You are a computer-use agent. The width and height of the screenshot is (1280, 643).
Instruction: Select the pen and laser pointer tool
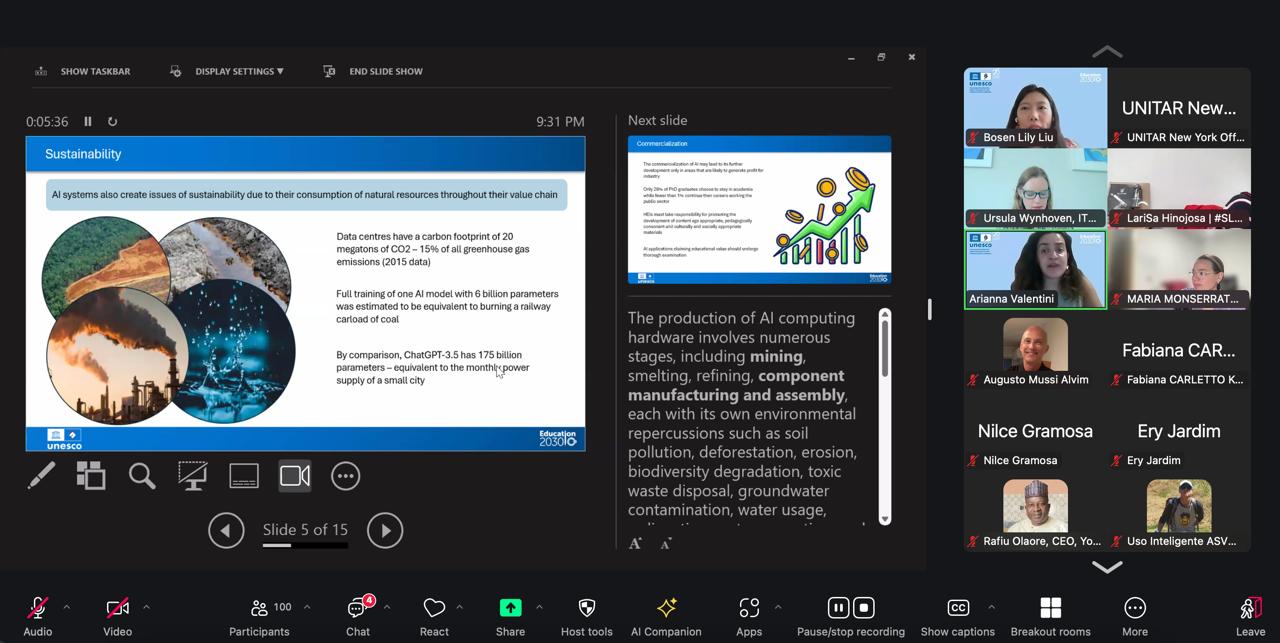coord(41,476)
